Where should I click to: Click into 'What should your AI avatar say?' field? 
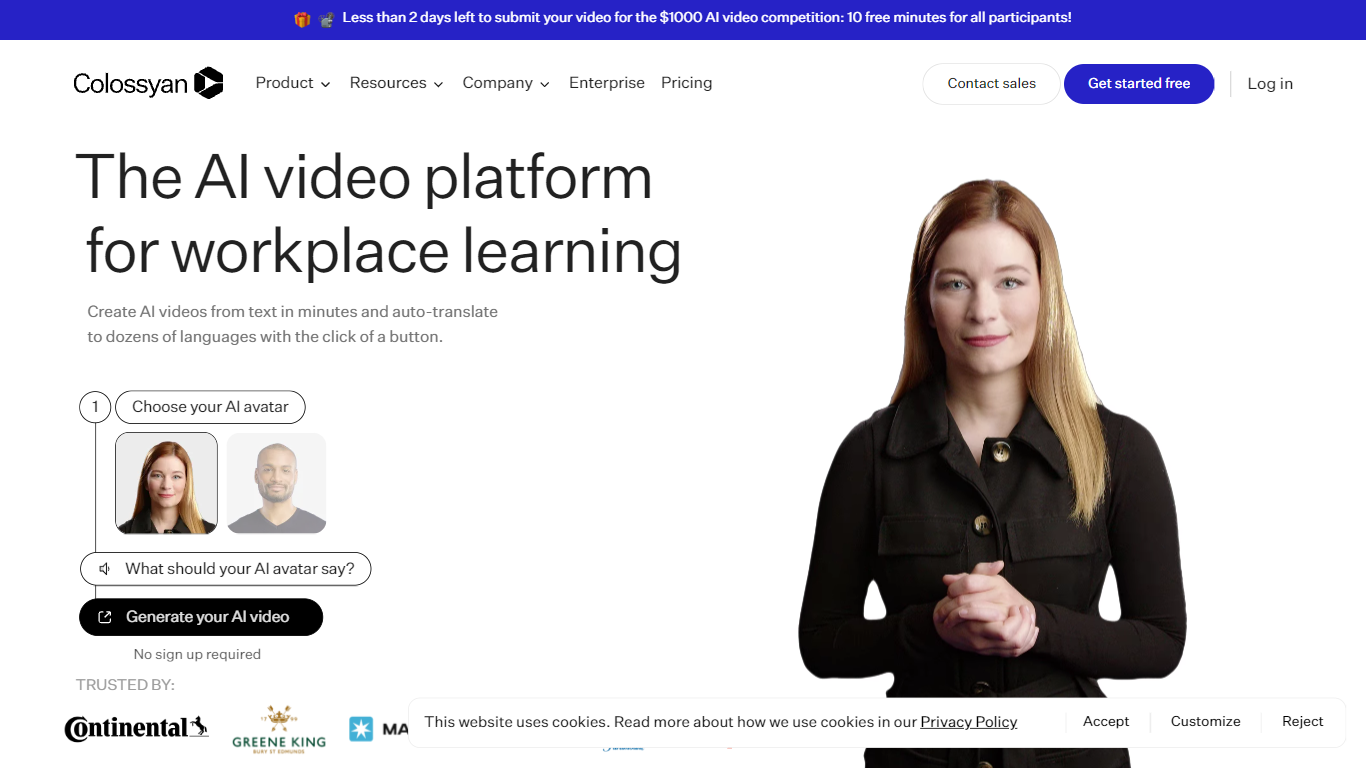239,569
